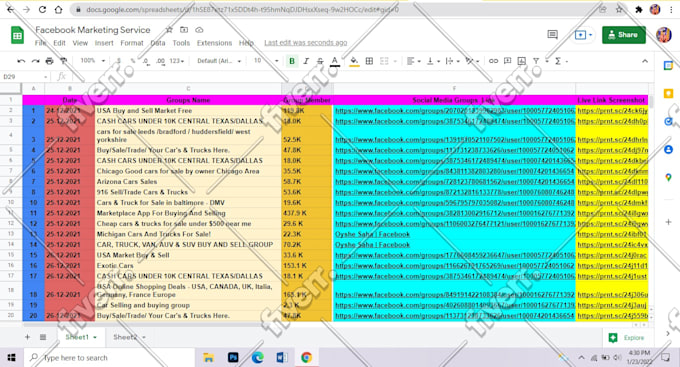Click the Insert comment icon in toolbar

click(507, 61)
